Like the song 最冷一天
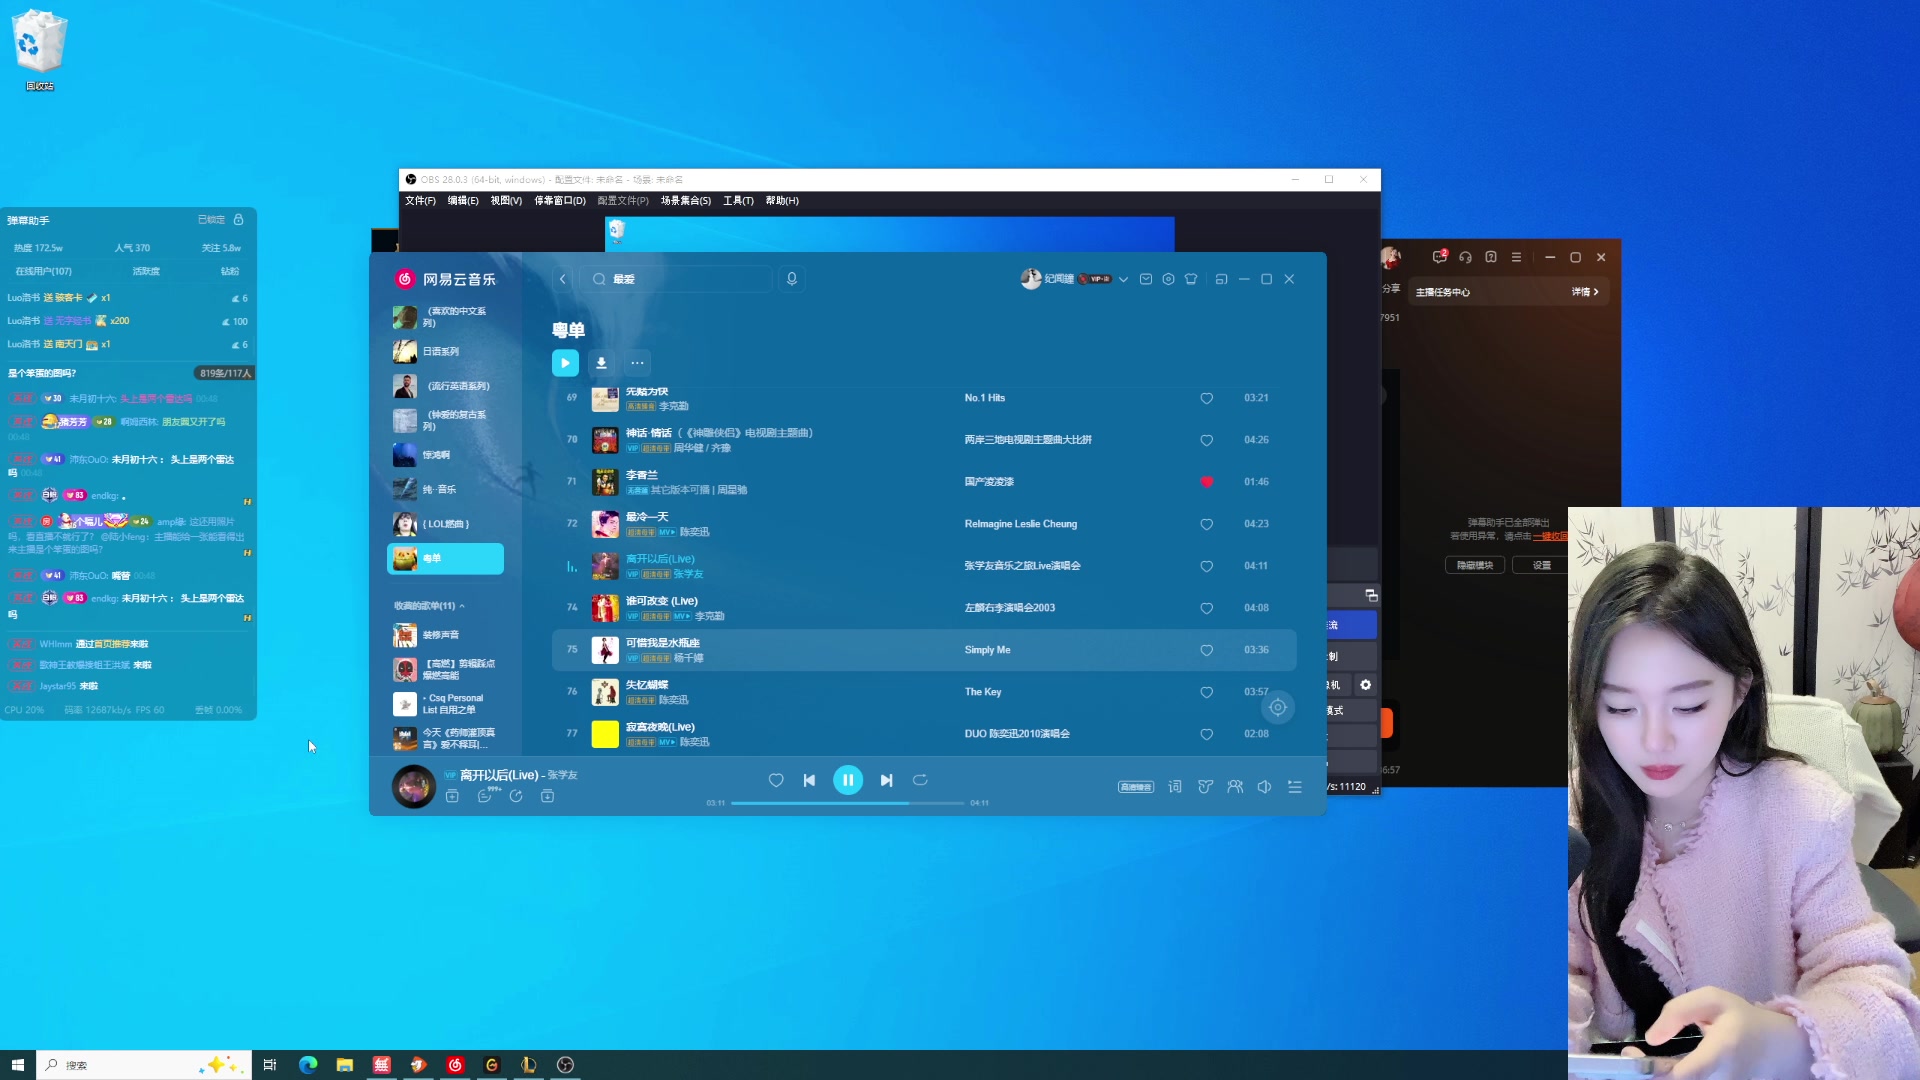Screen dimensions: 1920x1080 click(x=1207, y=524)
